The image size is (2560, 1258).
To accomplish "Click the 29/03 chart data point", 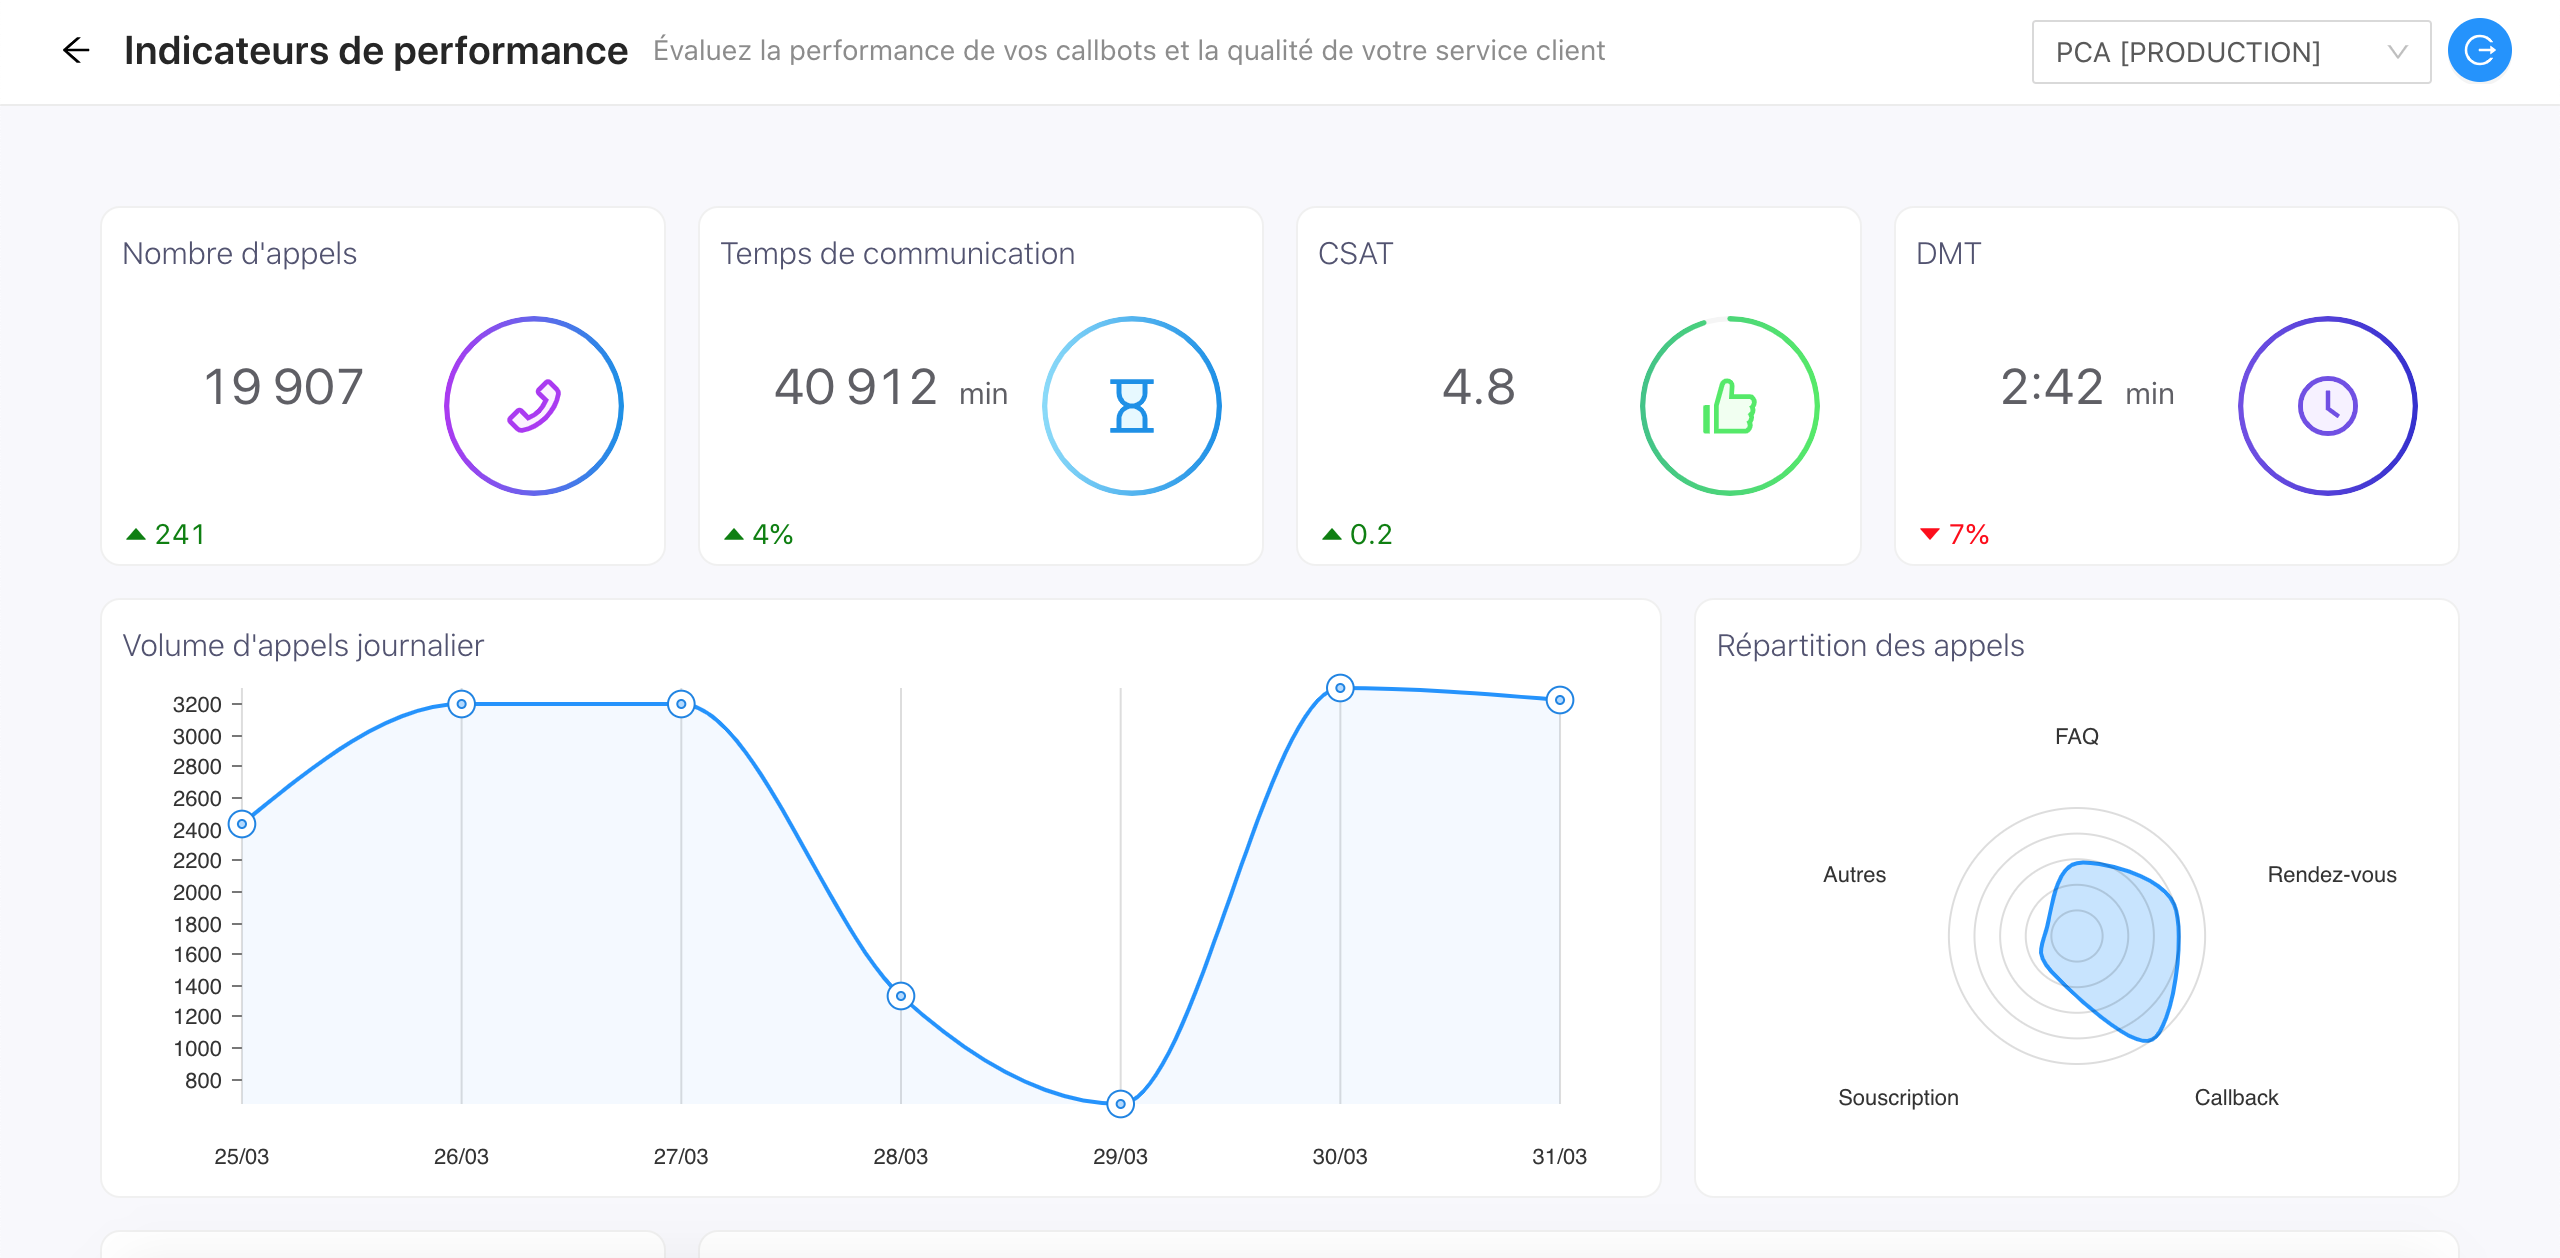I will 1120,1104.
